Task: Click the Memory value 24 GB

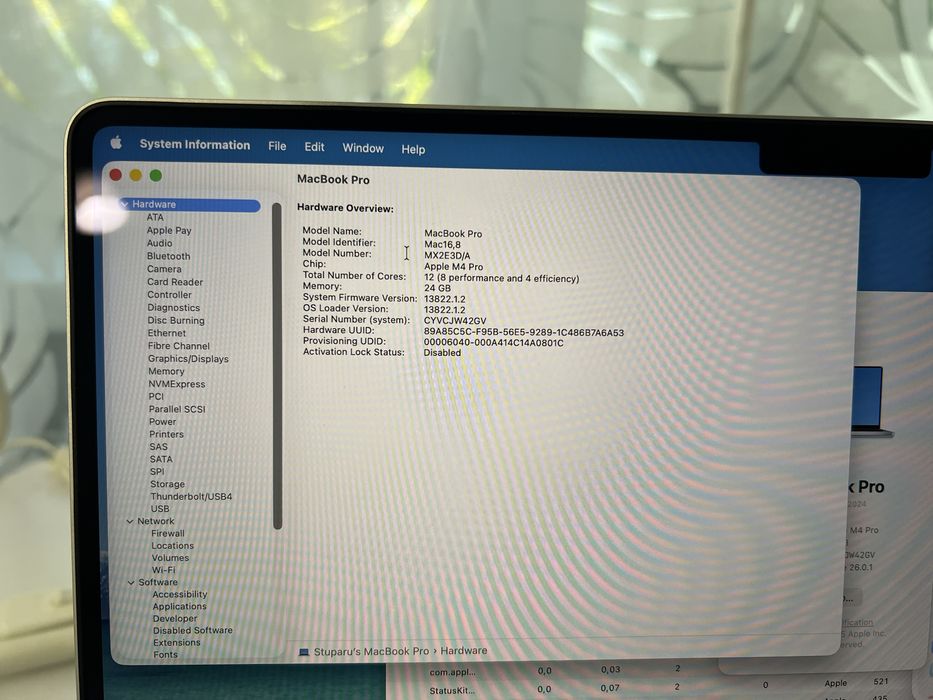Action: click(437, 289)
